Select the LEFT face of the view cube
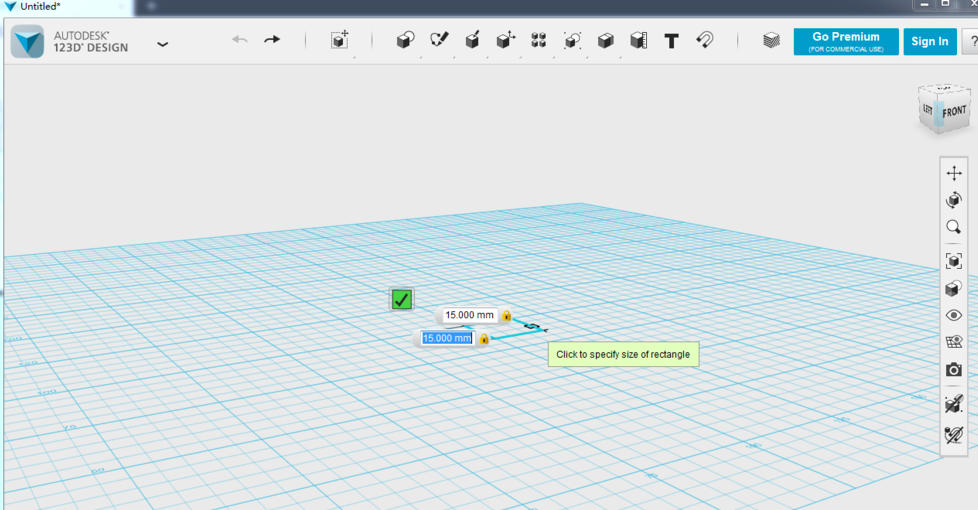Image resolution: width=978 pixels, height=510 pixels. [927, 110]
